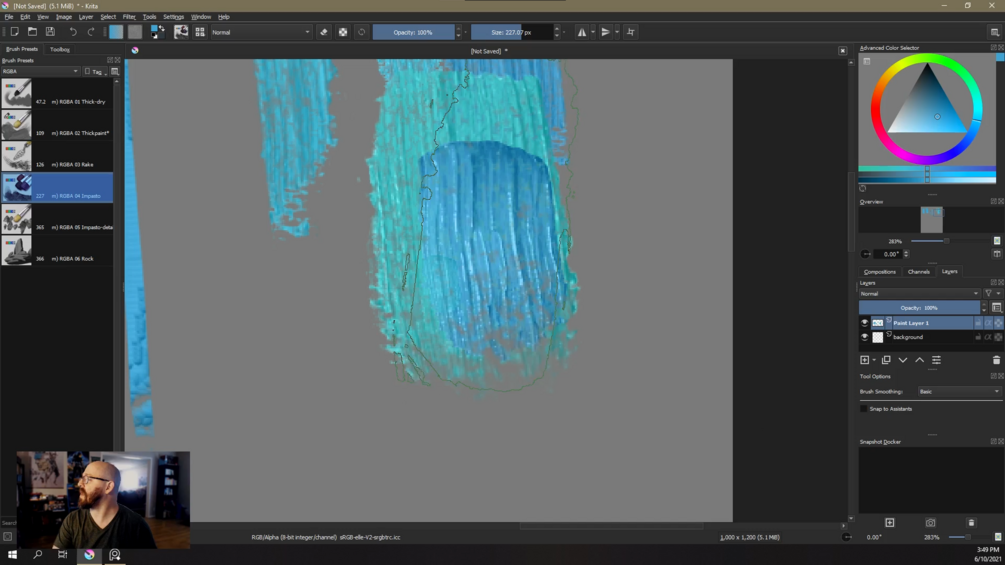Image resolution: width=1005 pixels, height=565 pixels.
Task: Open Brush Smoothing Basic dropdown
Action: tap(959, 391)
